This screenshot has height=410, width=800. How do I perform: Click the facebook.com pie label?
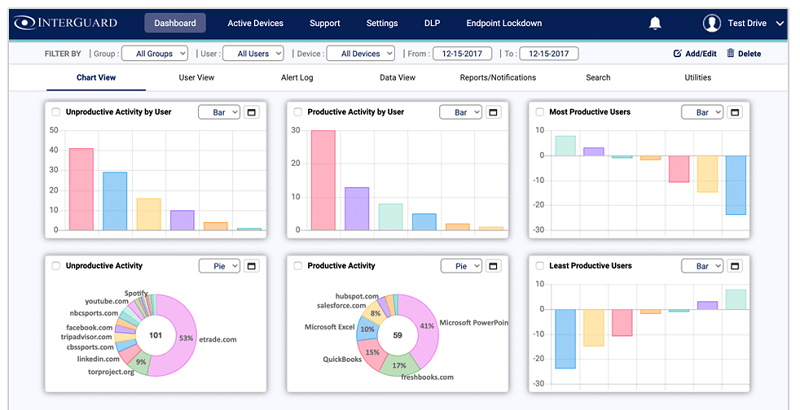[x=89, y=327]
